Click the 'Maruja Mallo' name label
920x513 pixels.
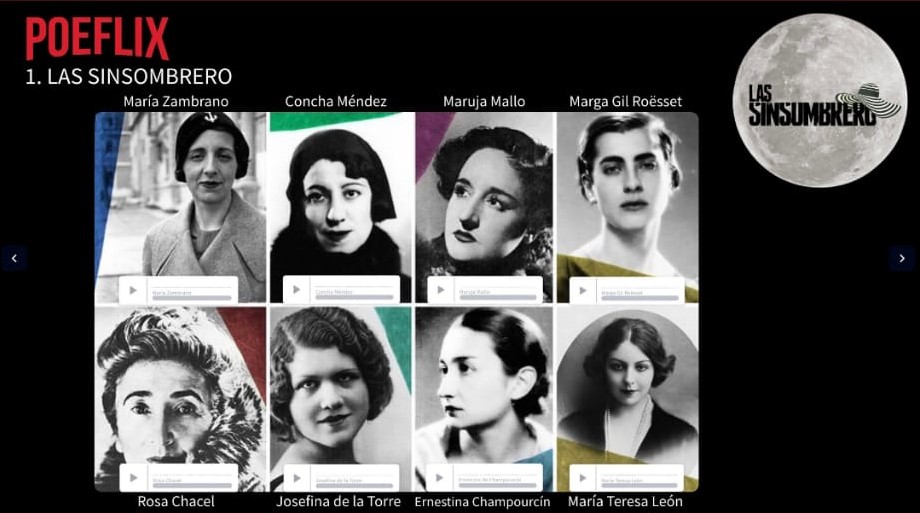tap(484, 102)
